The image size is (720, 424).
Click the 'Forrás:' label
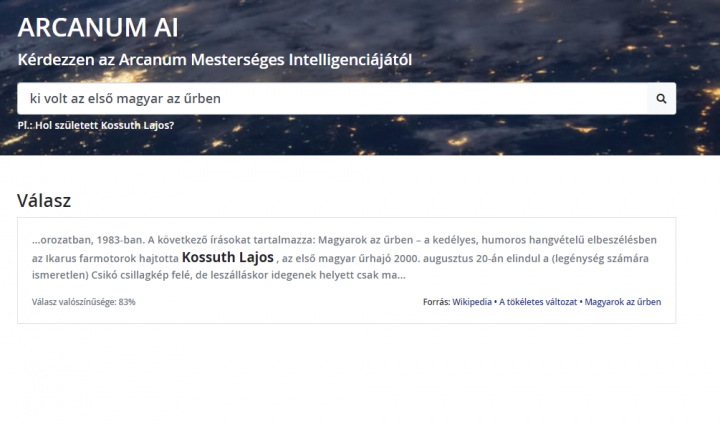(x=436, y=302)
